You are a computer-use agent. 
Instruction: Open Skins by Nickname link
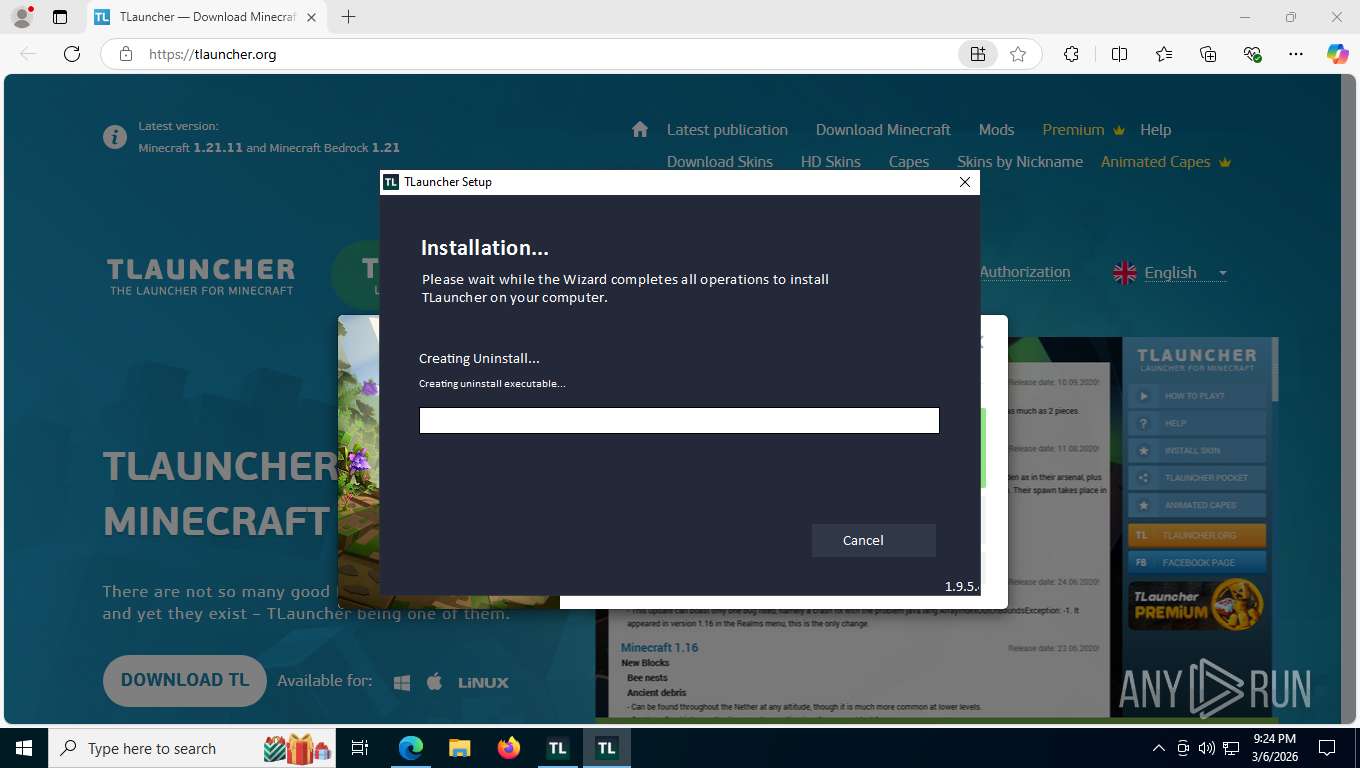tap(1020, 162)
